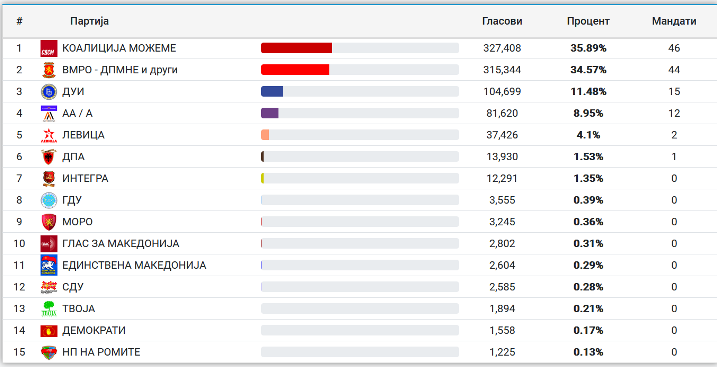The image size is (717, 367).
Task: Click the # column header
Action: (19, 21)
